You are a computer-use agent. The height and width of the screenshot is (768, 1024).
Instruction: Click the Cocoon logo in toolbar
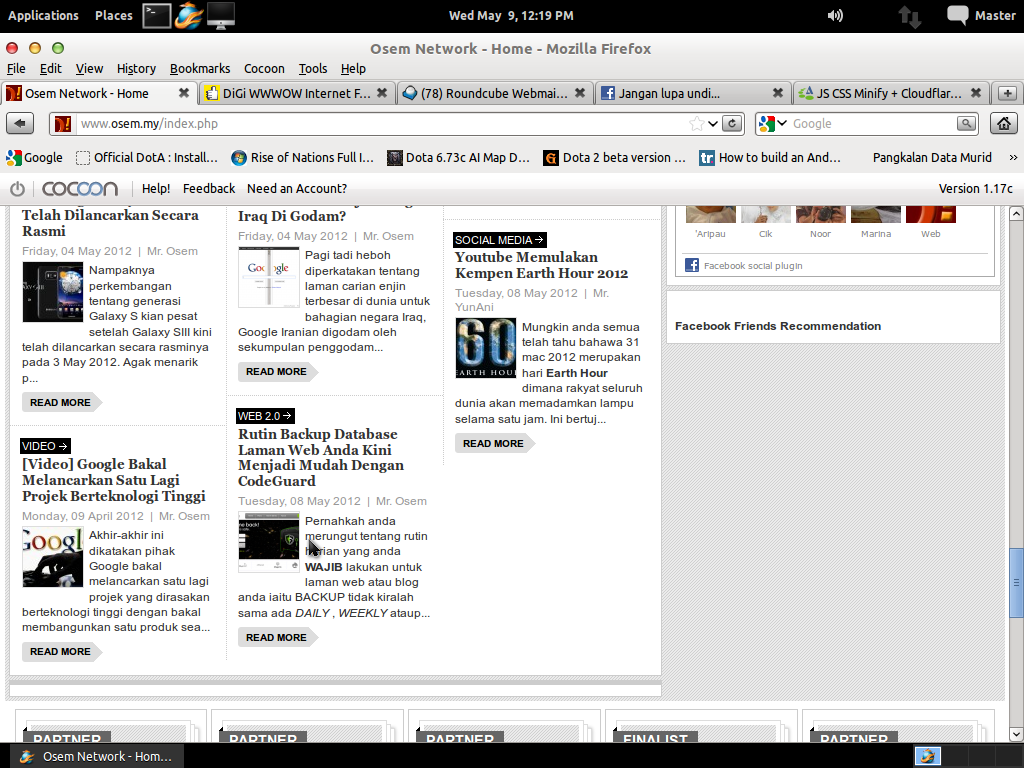coord(80,189)
